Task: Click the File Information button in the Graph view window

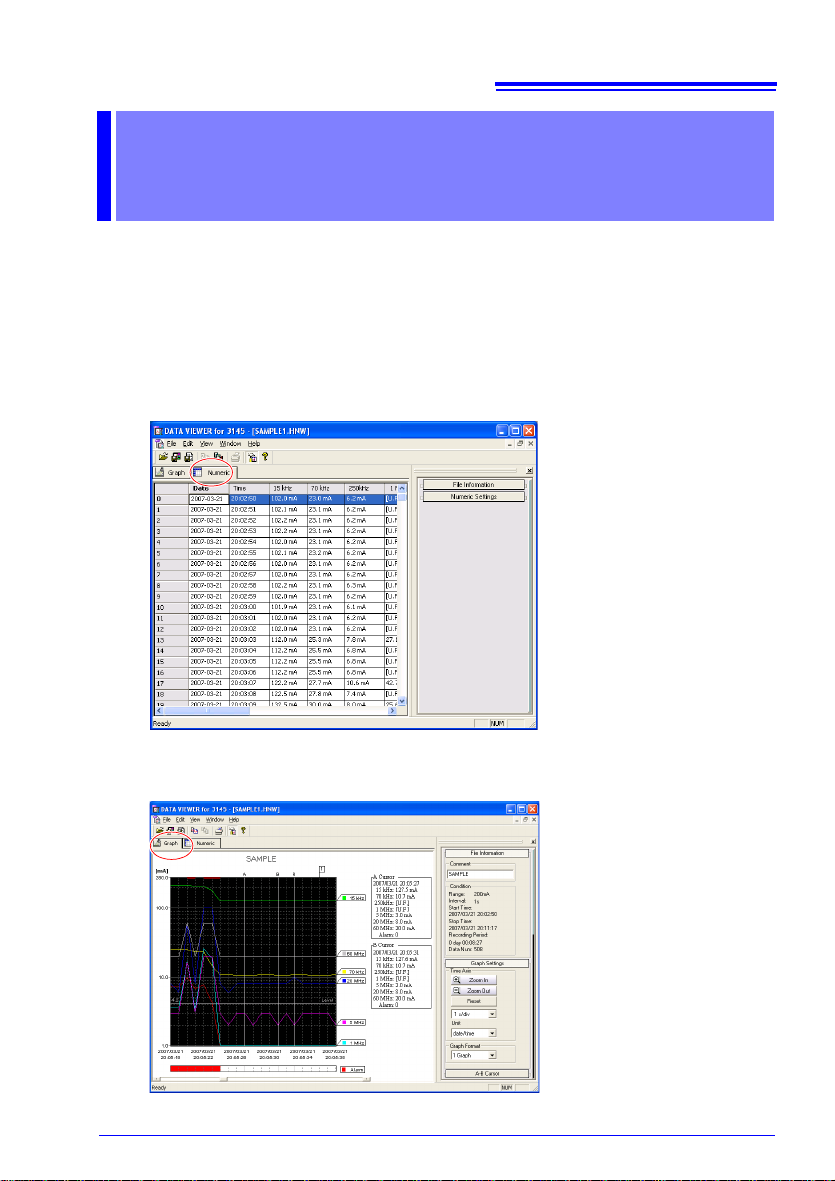Action: (486, 853)
